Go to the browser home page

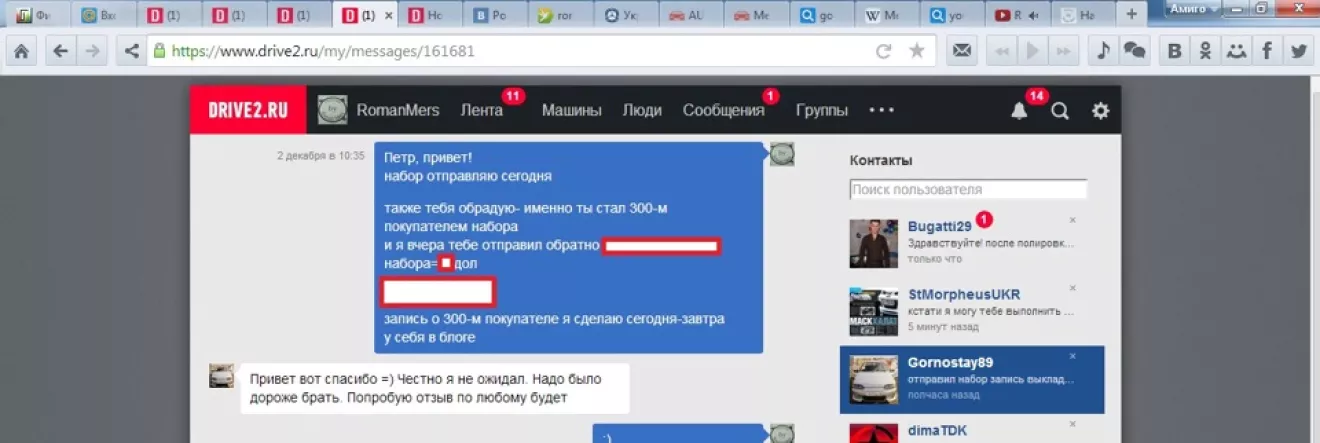pos(20,50)
